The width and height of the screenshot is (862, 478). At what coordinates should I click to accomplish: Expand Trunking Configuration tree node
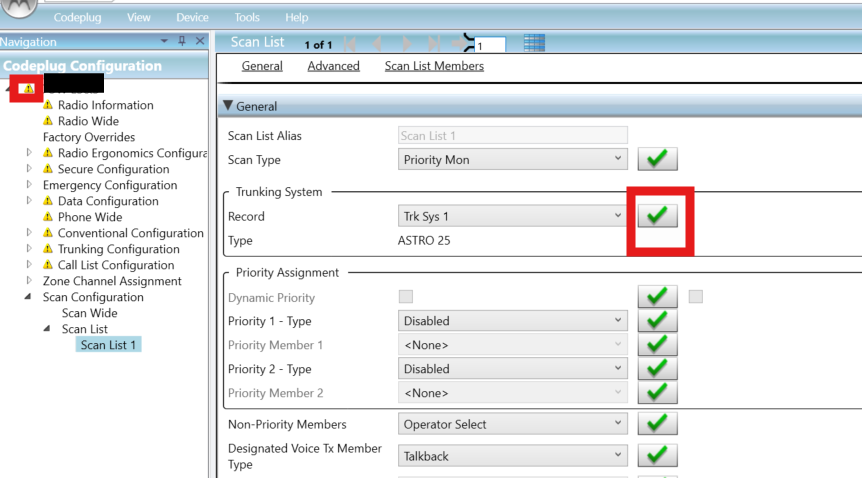coord(29,248)
